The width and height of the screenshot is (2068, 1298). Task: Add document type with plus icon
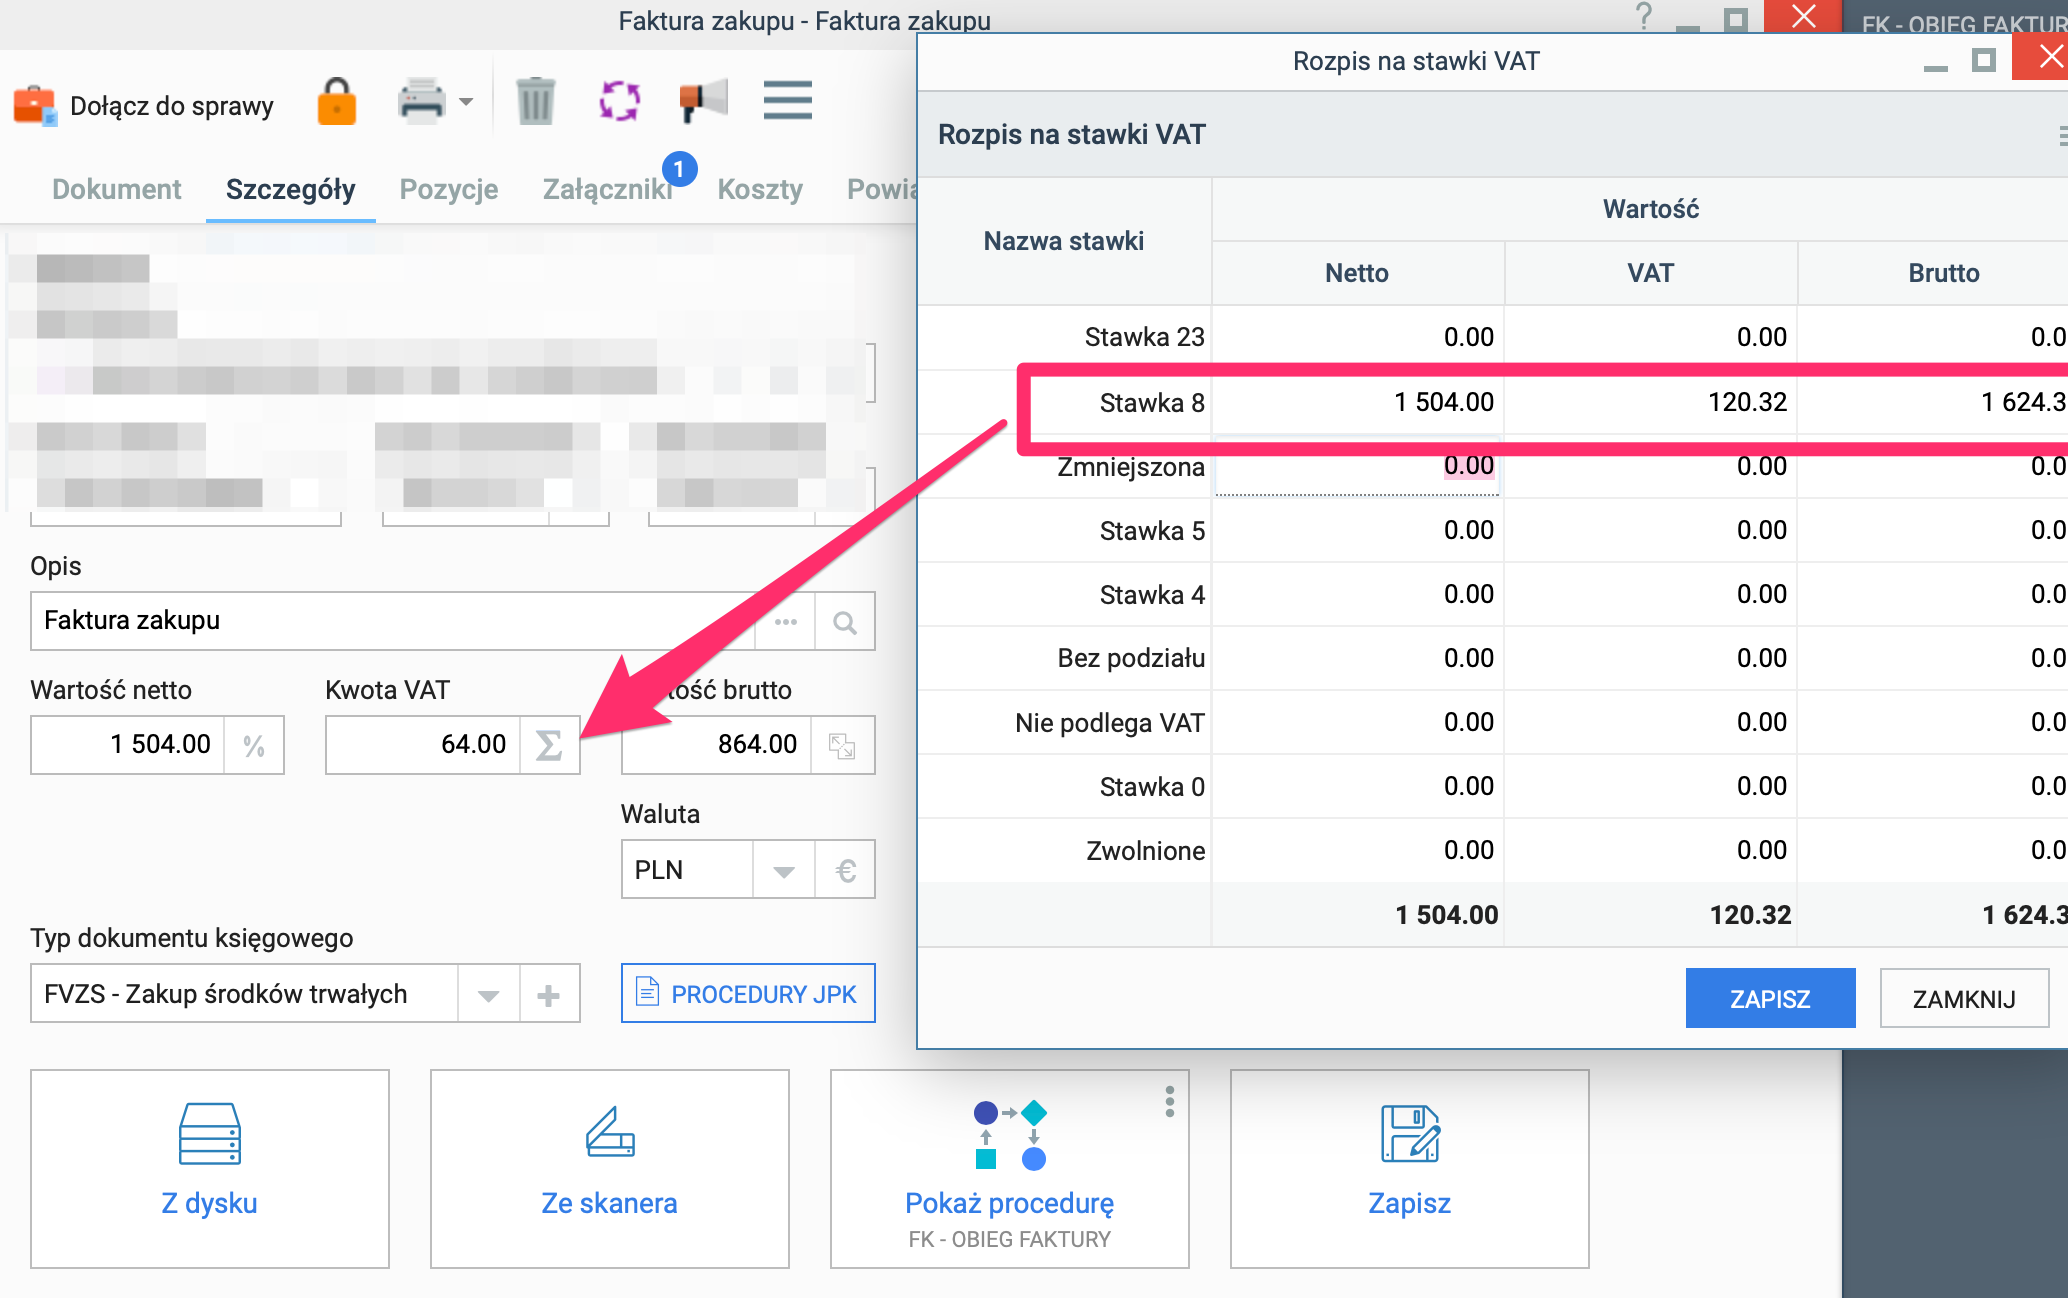coord(548,995)
